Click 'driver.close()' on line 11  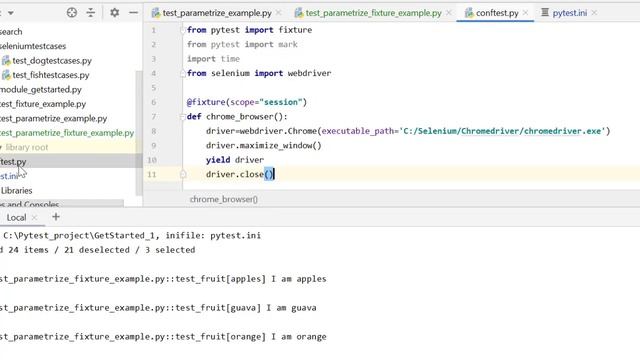click(x=240, y=175)
